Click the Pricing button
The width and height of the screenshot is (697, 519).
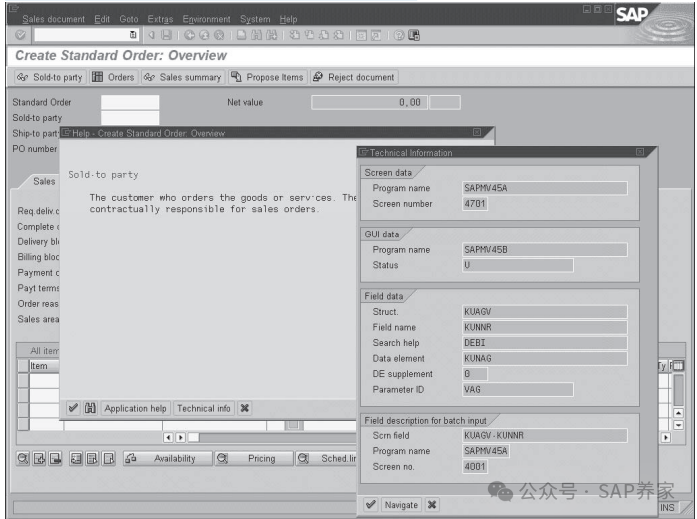[254, 458]
